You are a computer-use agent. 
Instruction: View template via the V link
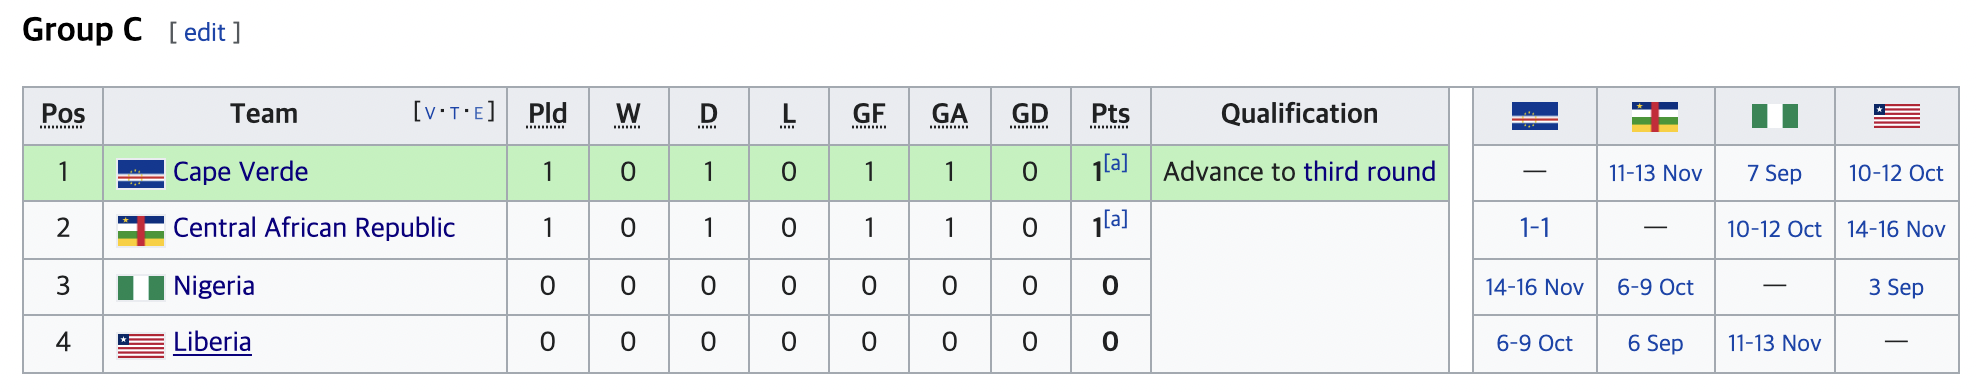tap(430, 113)
